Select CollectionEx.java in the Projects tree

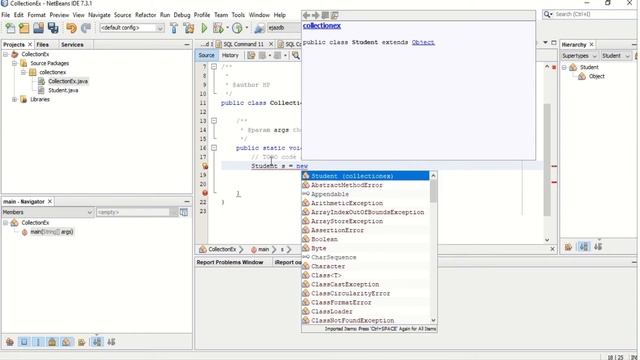[68, 81]
